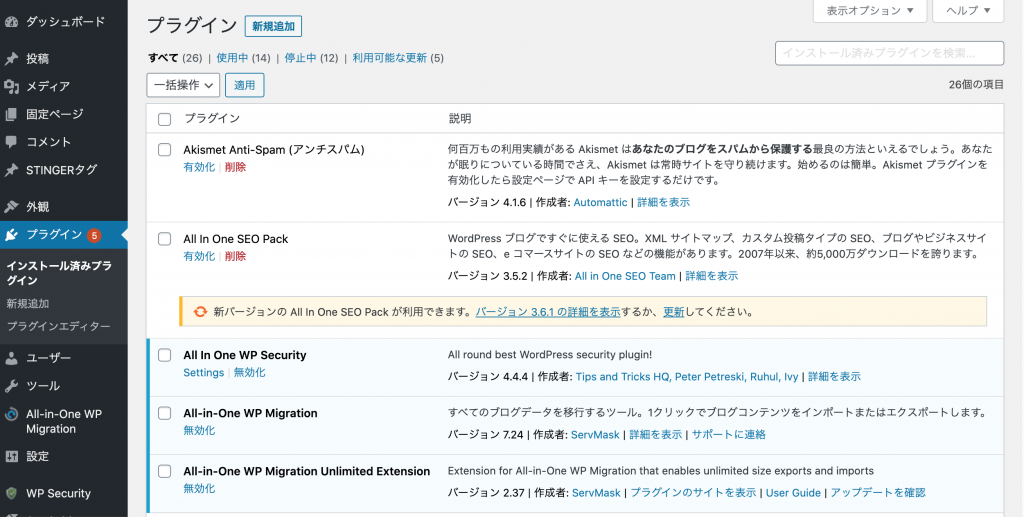Open プラグインエディター submenu item
1024x517 pixels.
tap(58, 326)
